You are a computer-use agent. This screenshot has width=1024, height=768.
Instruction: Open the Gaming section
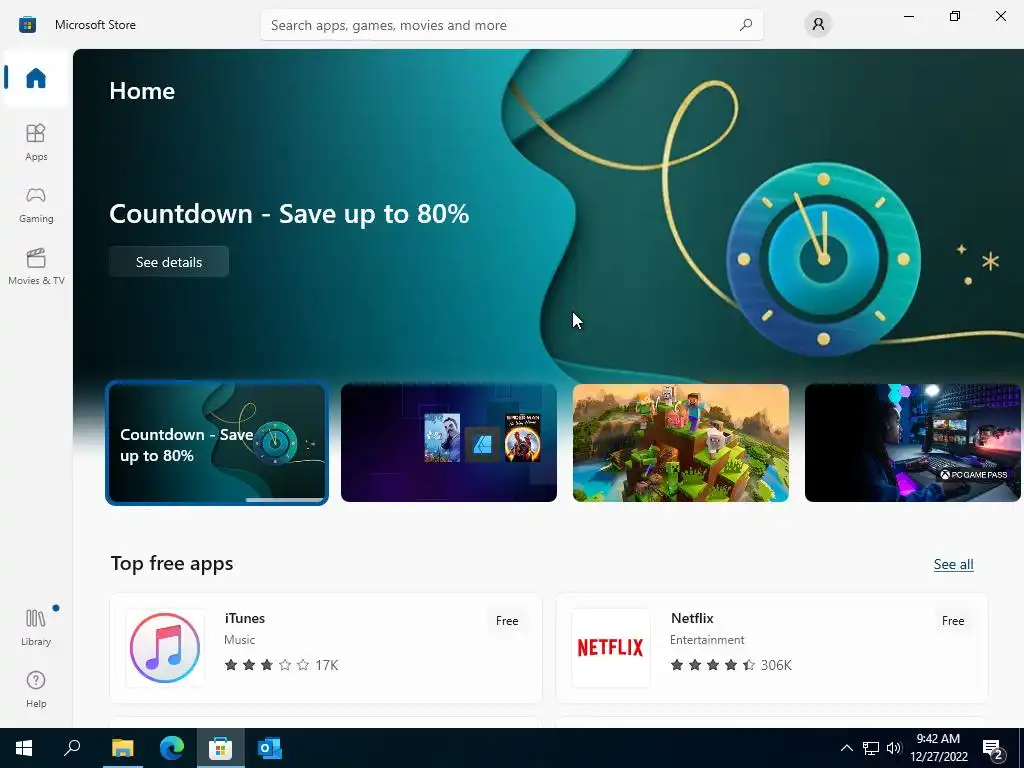36,204
